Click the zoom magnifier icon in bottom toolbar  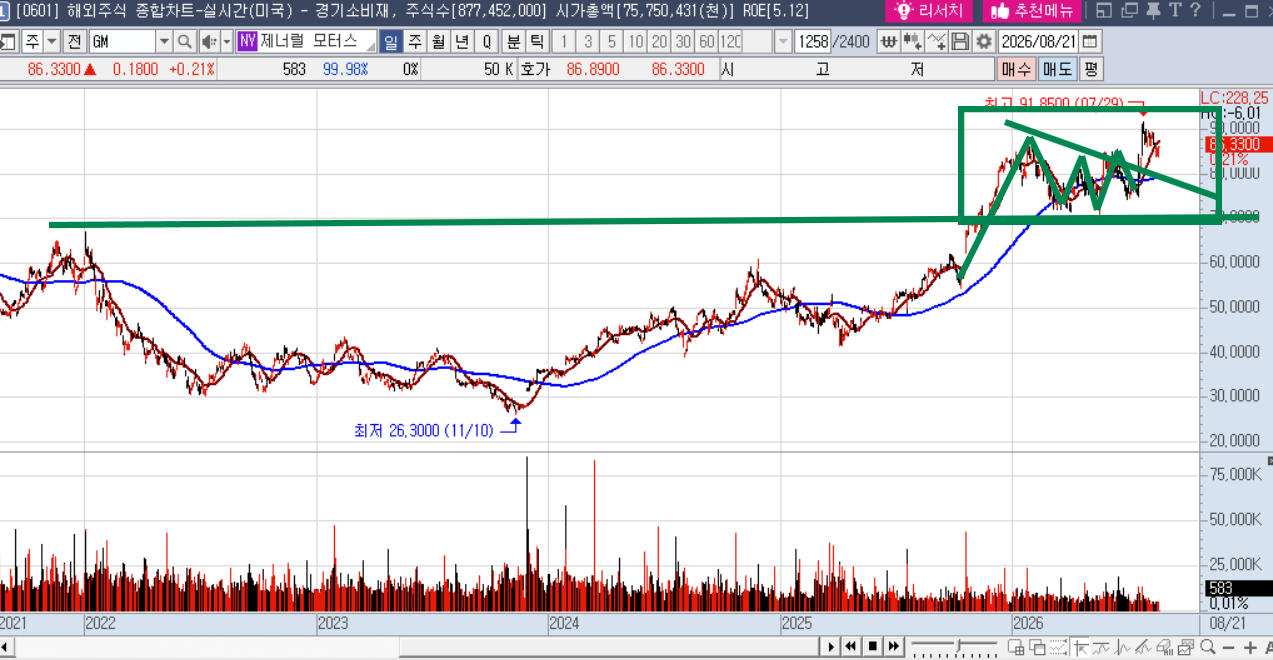click(1208, 647)
